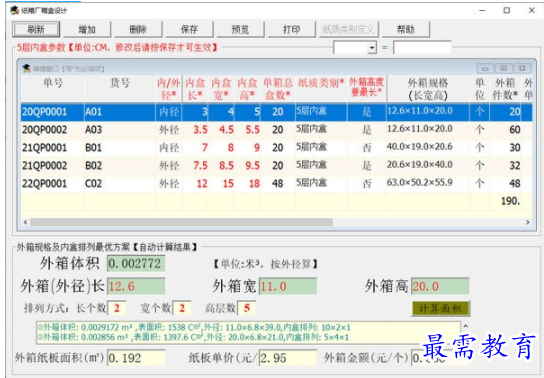Screen dimensions: 544x378
Task: Click the 宽个数 field
Action: 182,308
